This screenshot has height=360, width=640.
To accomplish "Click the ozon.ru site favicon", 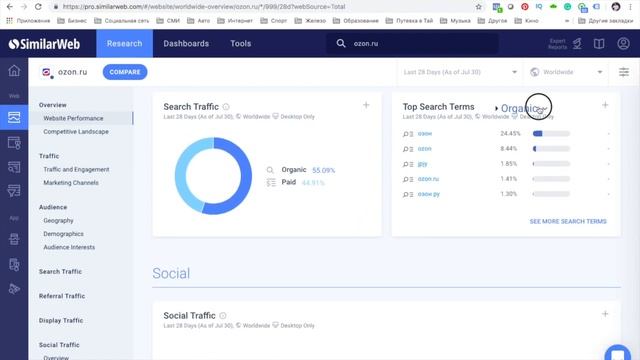I will tap(47, 72).
